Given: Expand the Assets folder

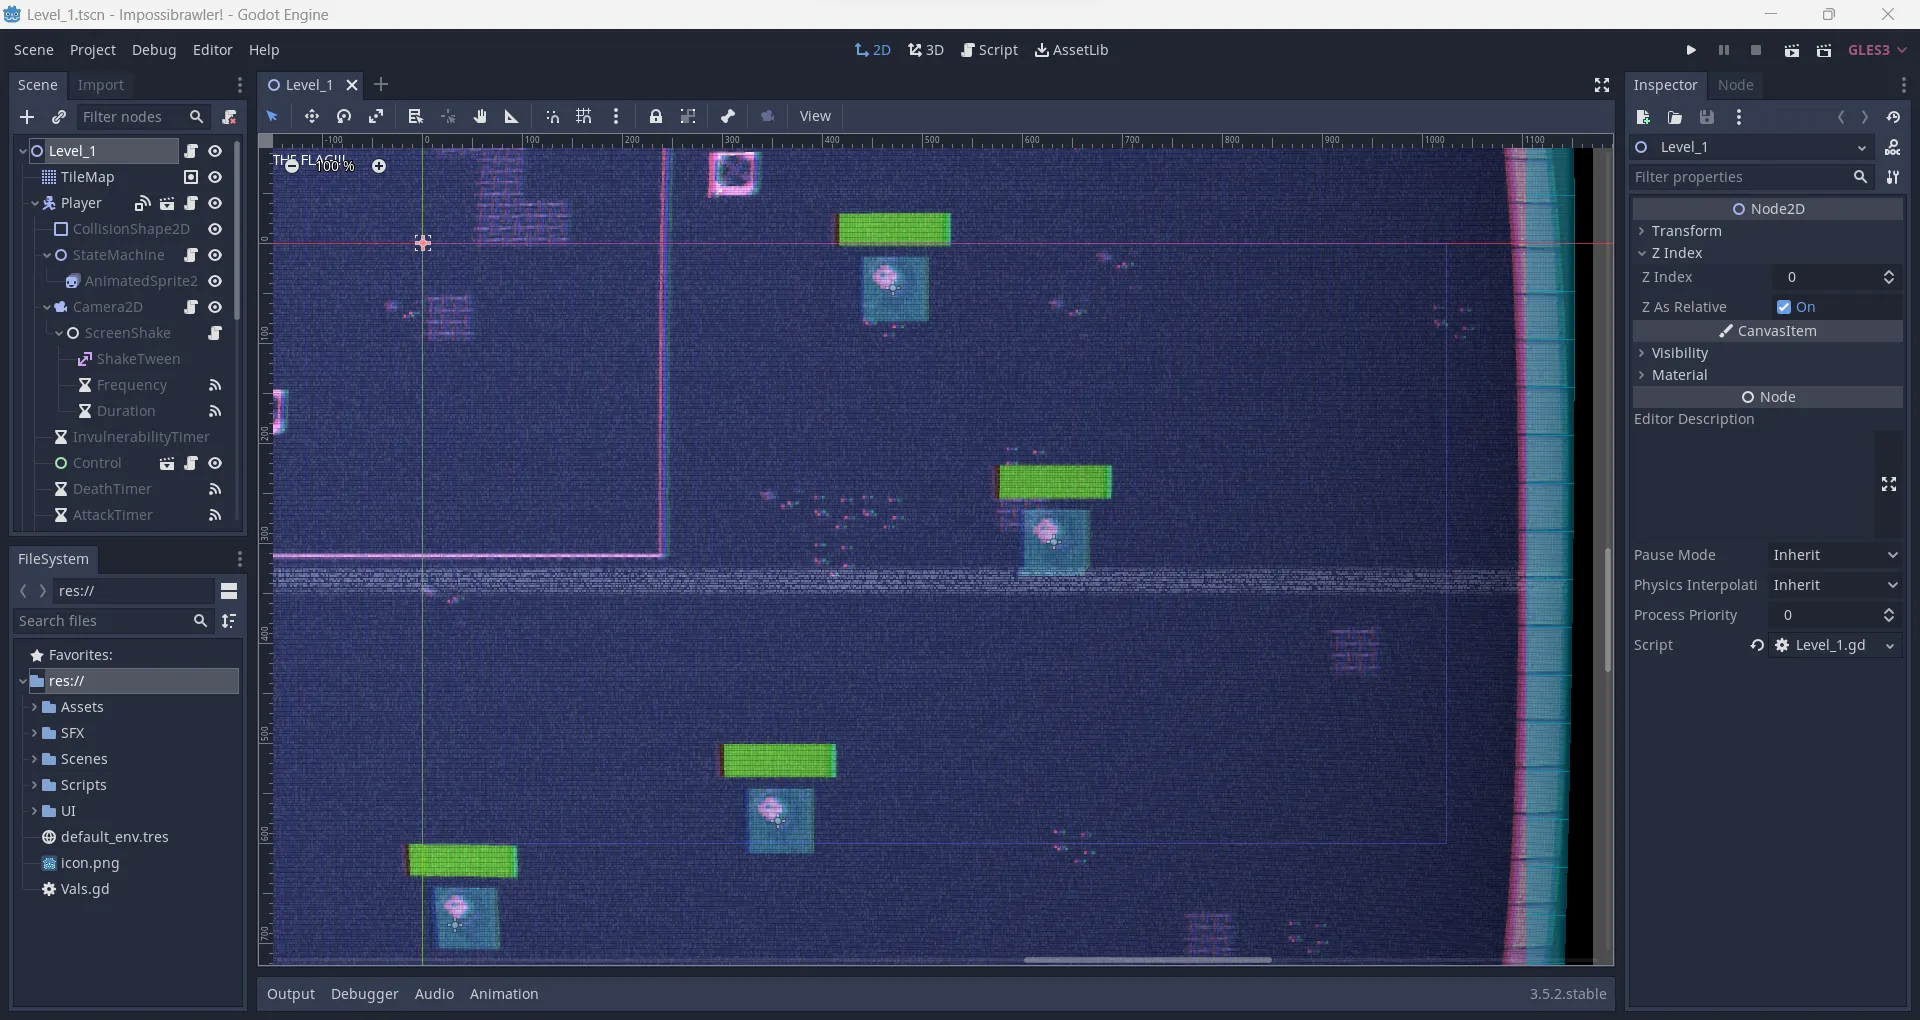Looking at the screenshot, I should pos(34,708).
